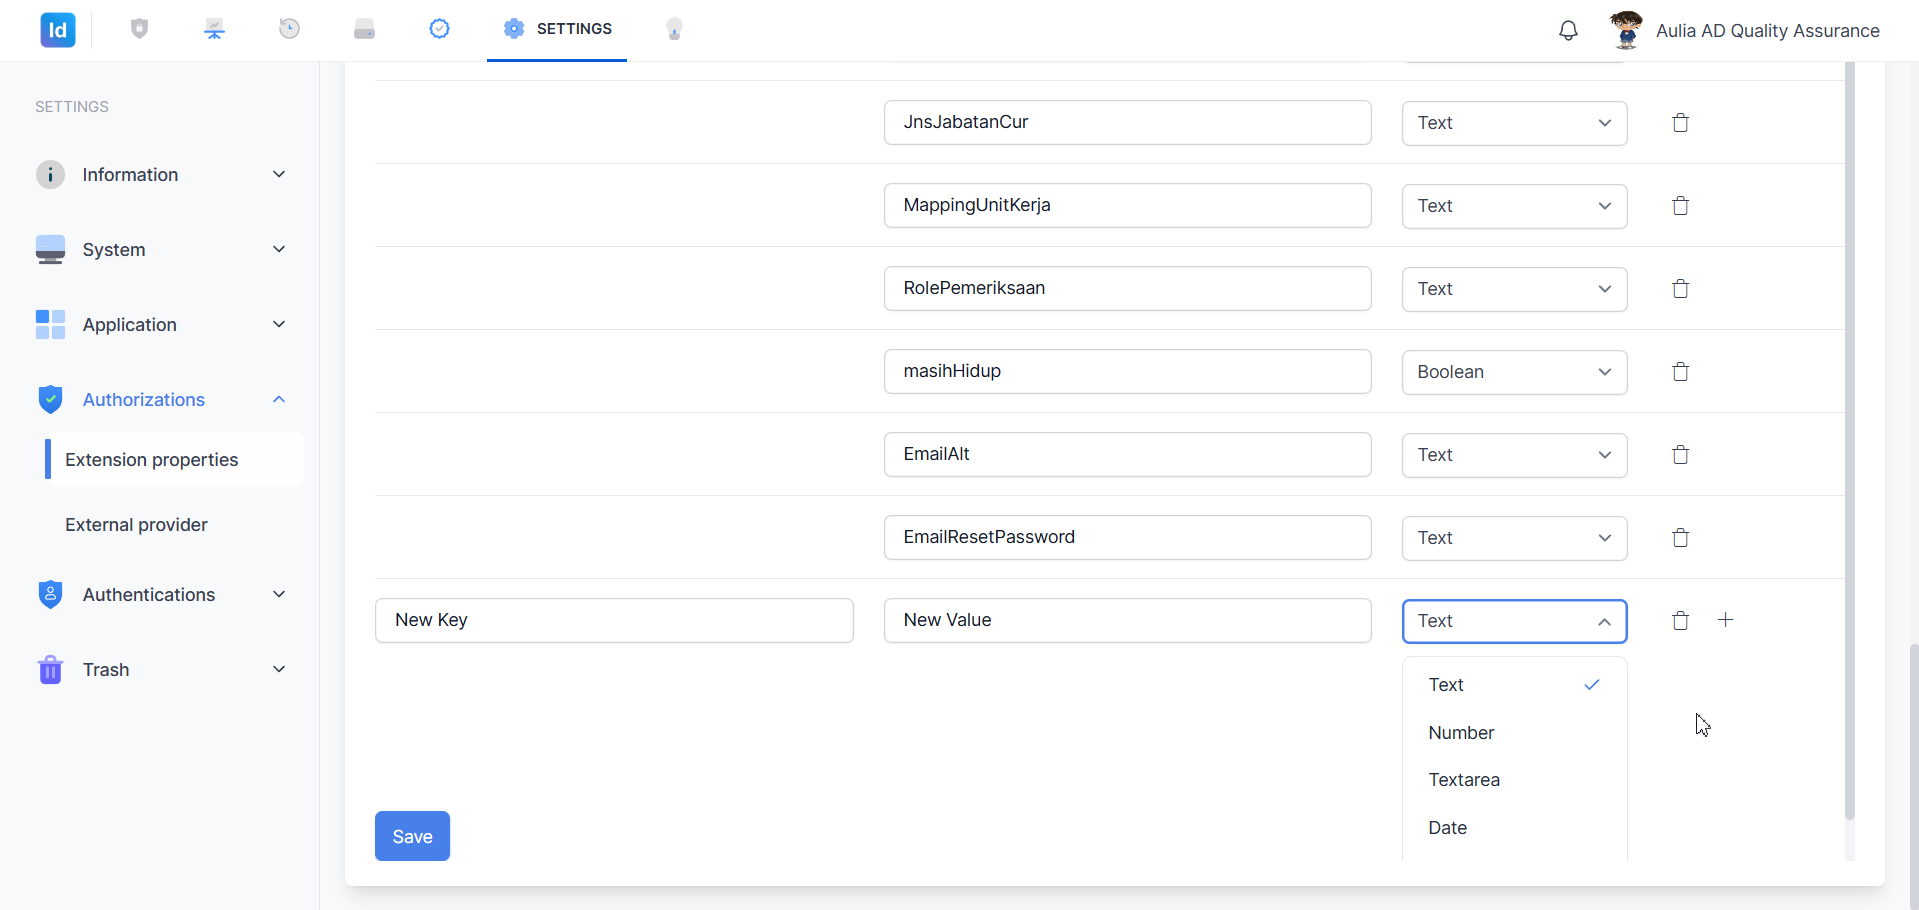Delete the masihHidup property row

tap(1681, 372)
